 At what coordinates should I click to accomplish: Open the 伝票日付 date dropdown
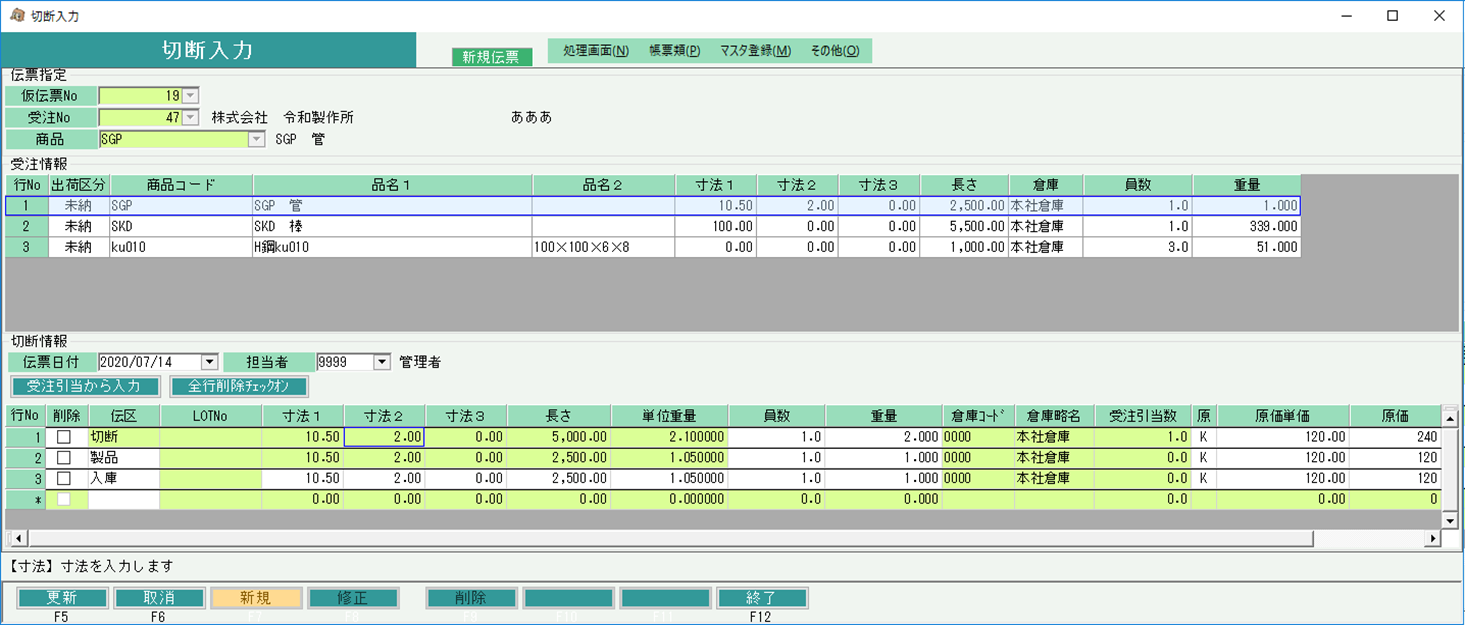(x=209, y=362)
